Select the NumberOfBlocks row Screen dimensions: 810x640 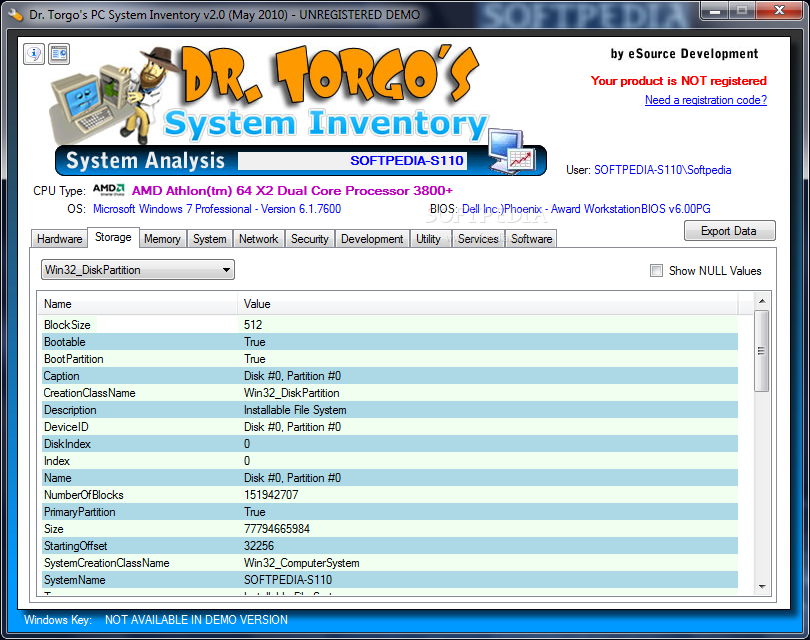point(390,495)
